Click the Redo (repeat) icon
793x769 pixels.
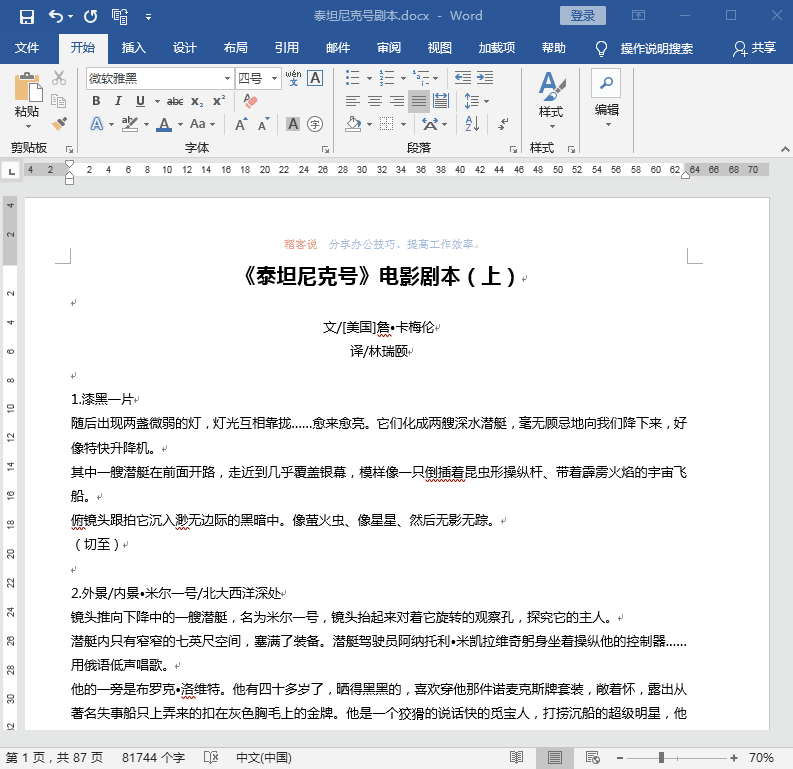click(91, 17)
